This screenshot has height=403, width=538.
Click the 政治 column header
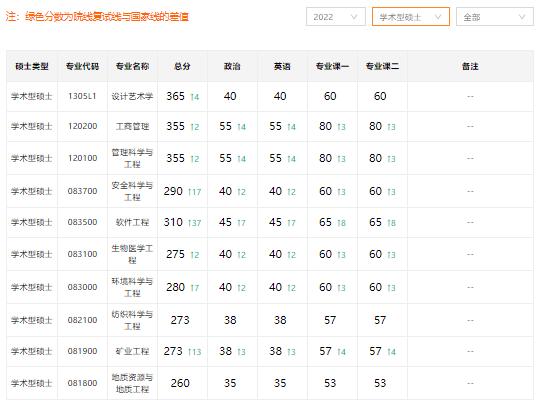pyautogui.click(x=232, y=66)
